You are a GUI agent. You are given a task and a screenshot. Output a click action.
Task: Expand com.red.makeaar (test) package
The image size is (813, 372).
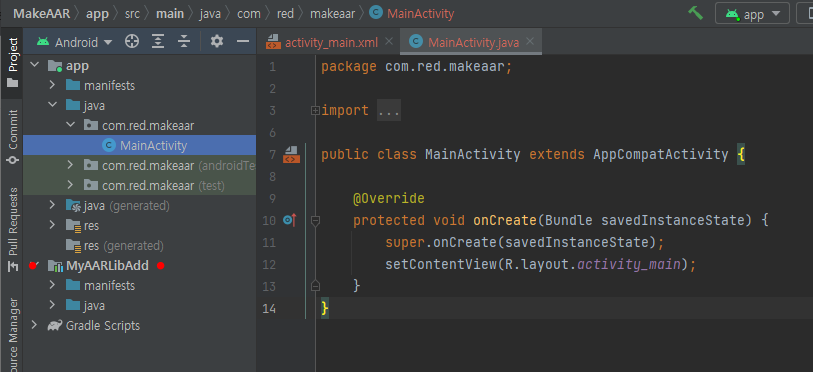71,185
